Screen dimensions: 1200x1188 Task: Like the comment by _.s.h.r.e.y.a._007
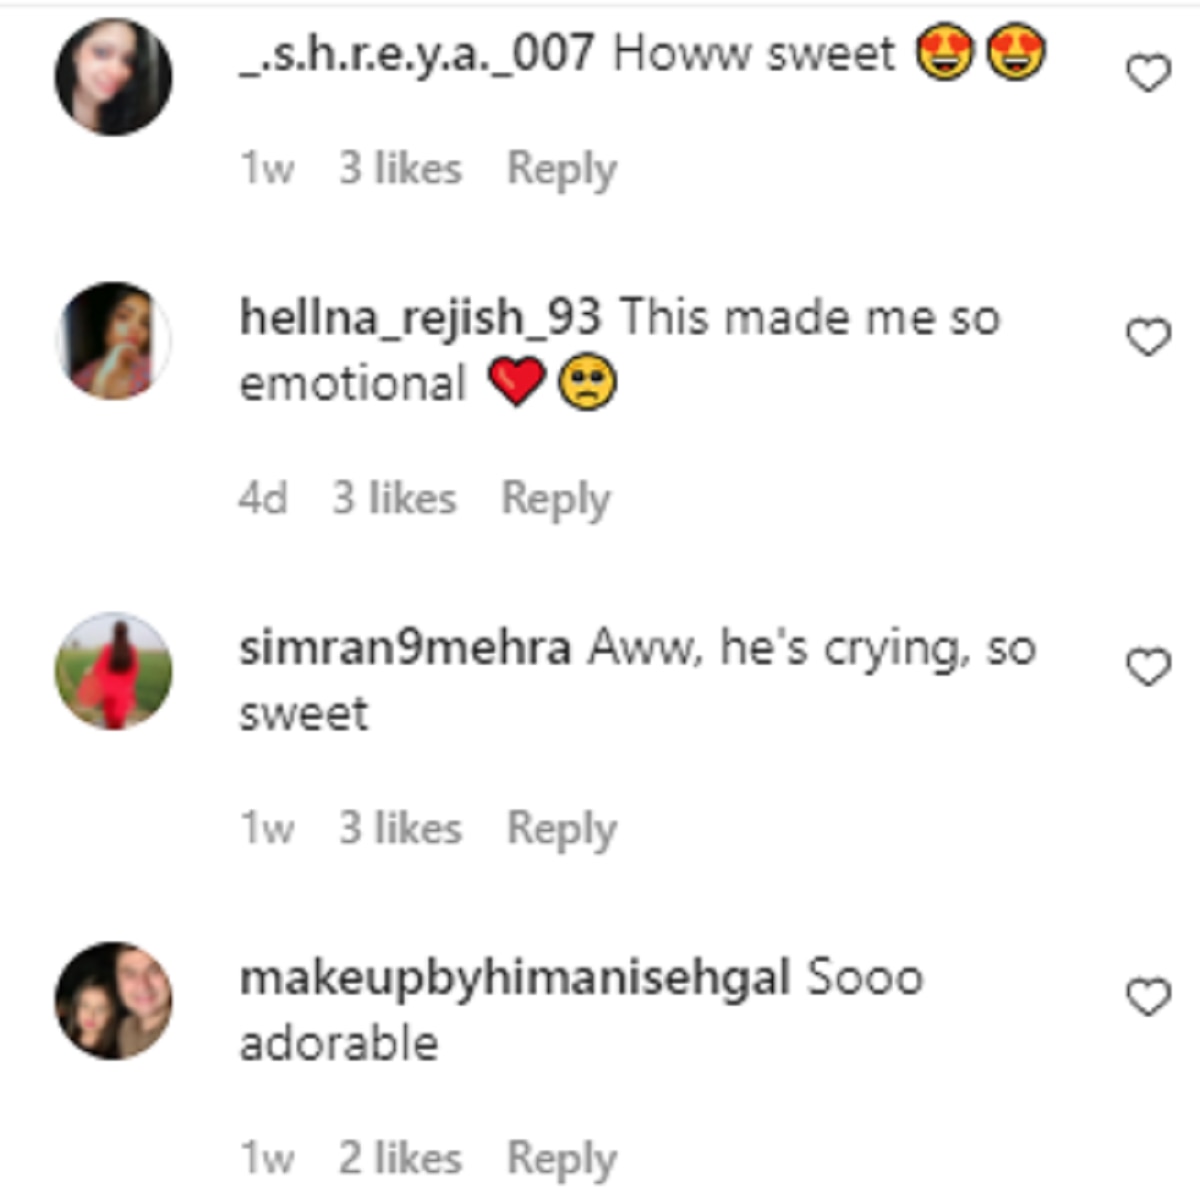pos(1148,74)
